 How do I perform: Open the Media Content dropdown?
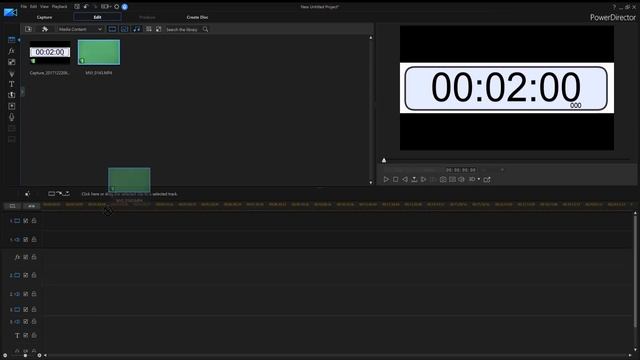(x=80, y=29)
